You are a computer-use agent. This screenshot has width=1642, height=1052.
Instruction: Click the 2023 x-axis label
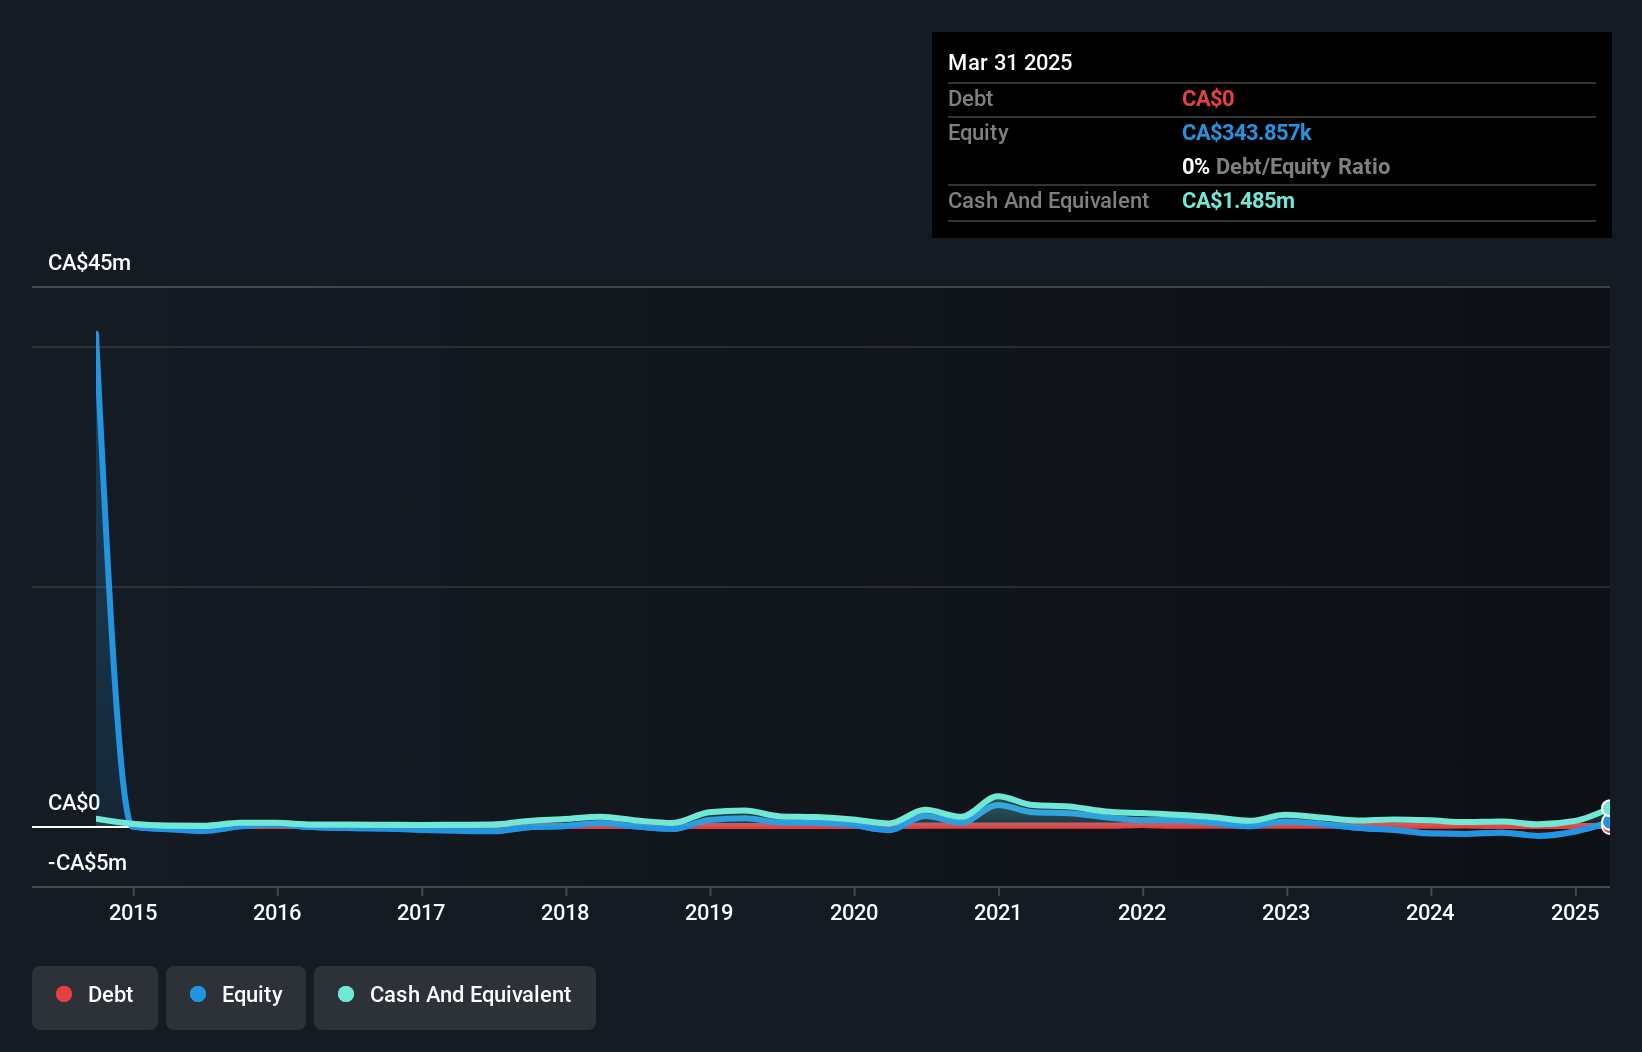tap(1286, 912)
